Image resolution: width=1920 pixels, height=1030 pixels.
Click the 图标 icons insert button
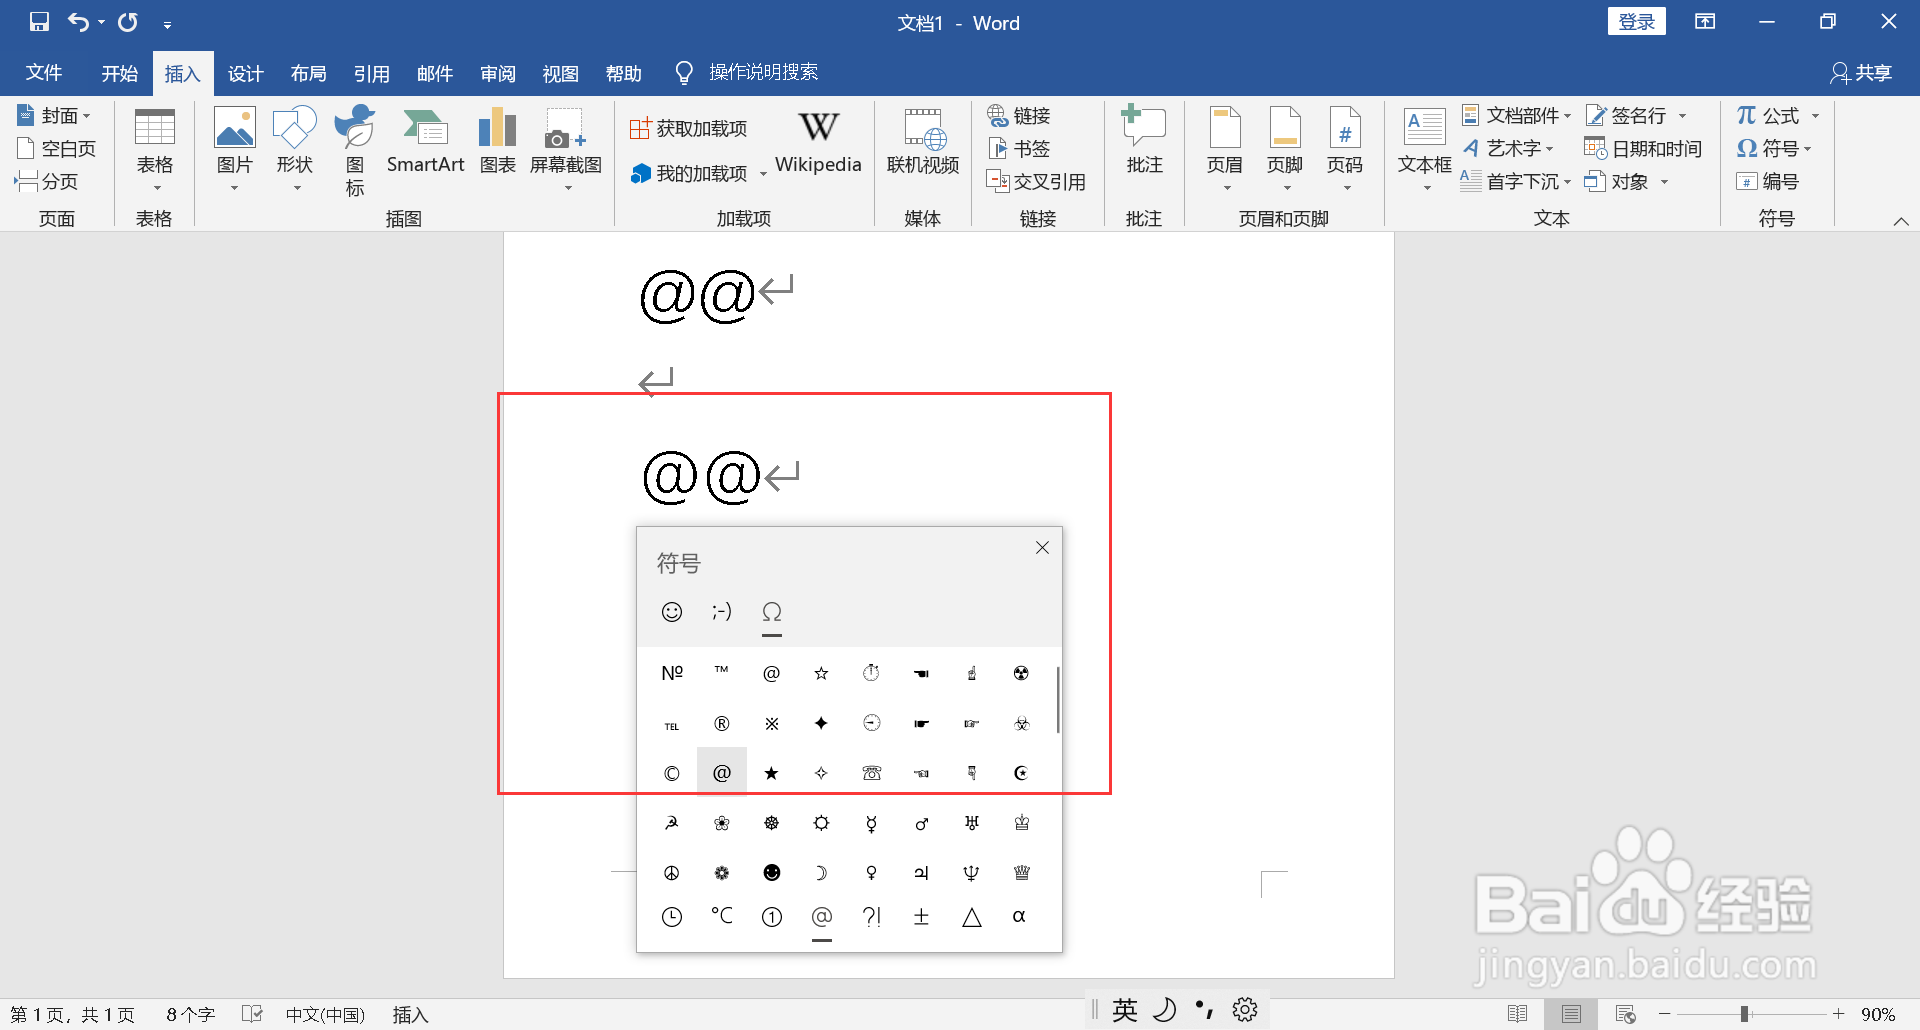(x=355, y=150)
